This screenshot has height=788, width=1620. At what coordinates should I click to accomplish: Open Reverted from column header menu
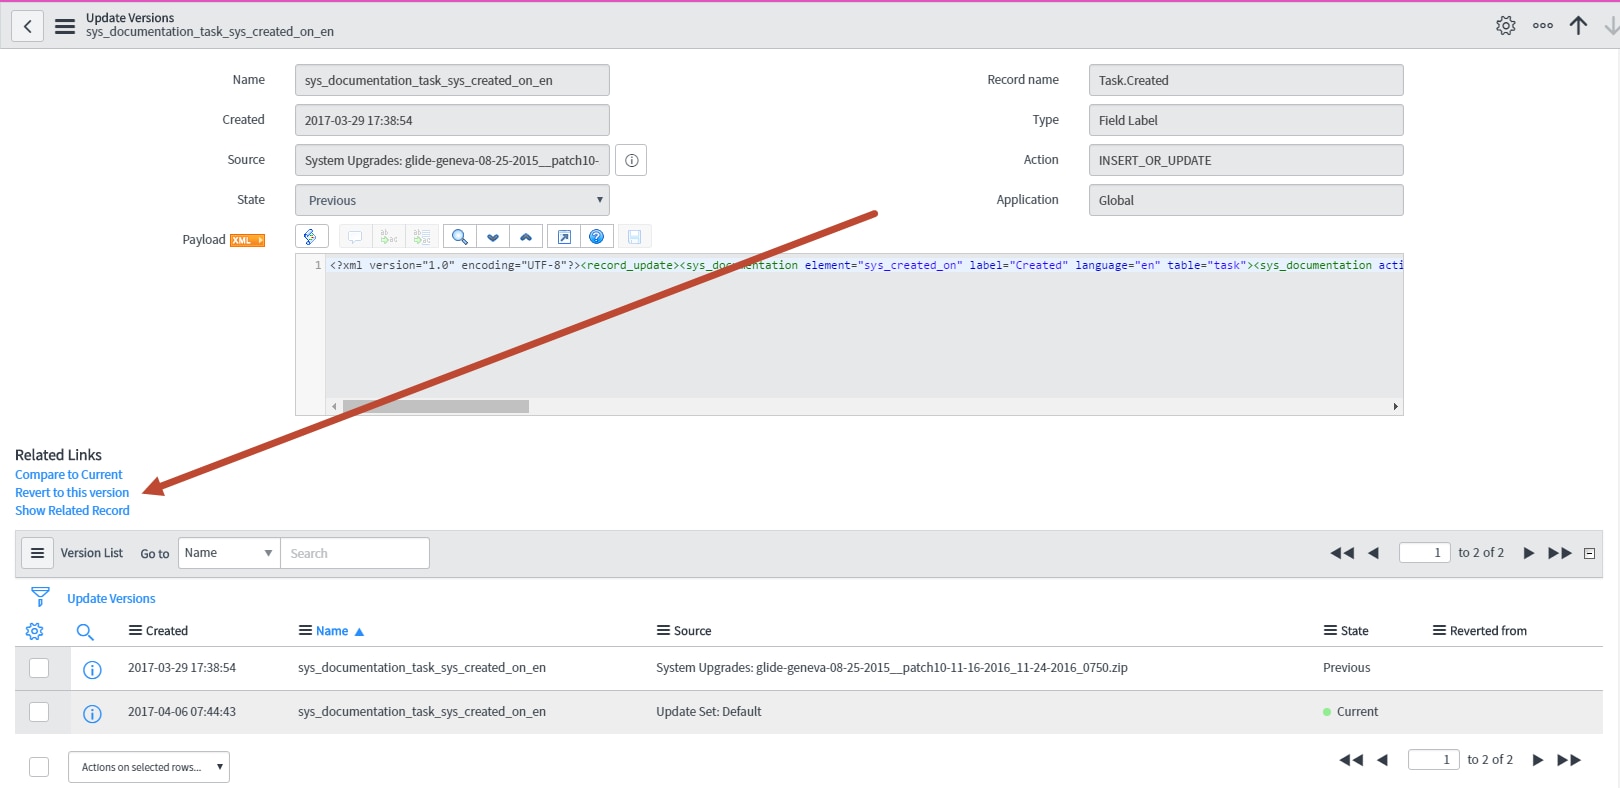1439,631
